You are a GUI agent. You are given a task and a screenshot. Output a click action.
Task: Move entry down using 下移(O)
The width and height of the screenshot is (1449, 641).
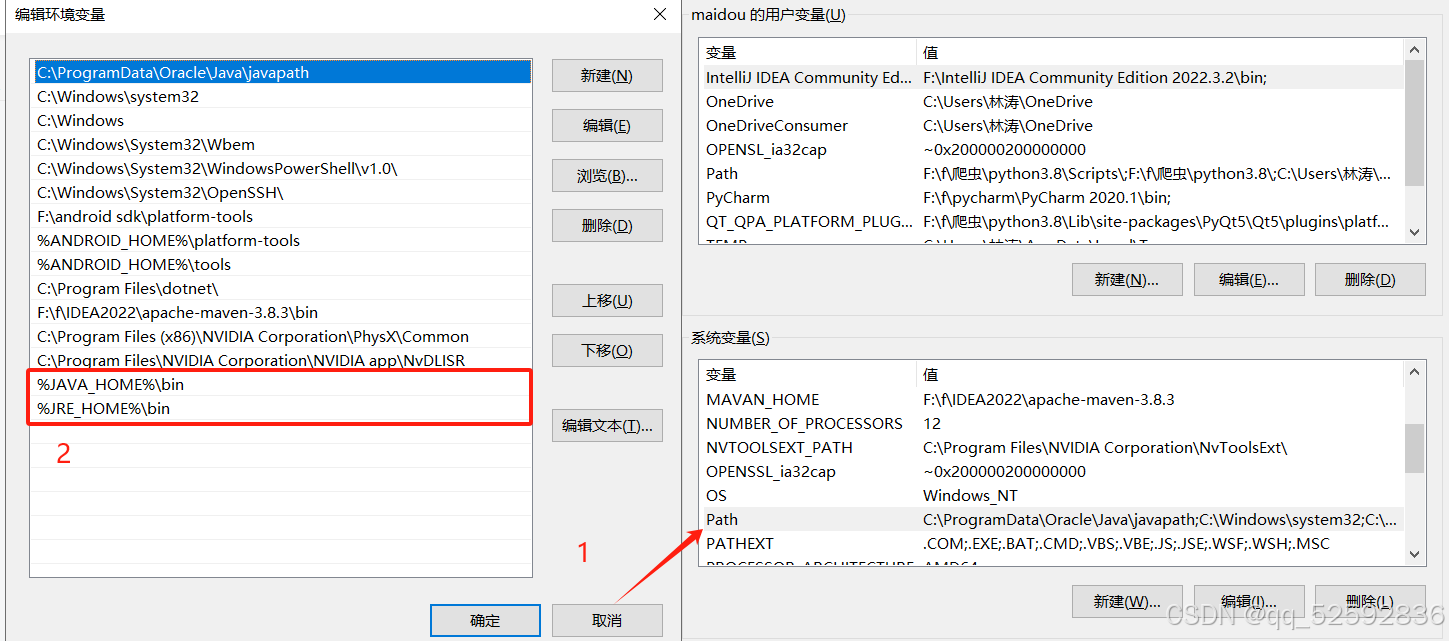tap(606, 350)
